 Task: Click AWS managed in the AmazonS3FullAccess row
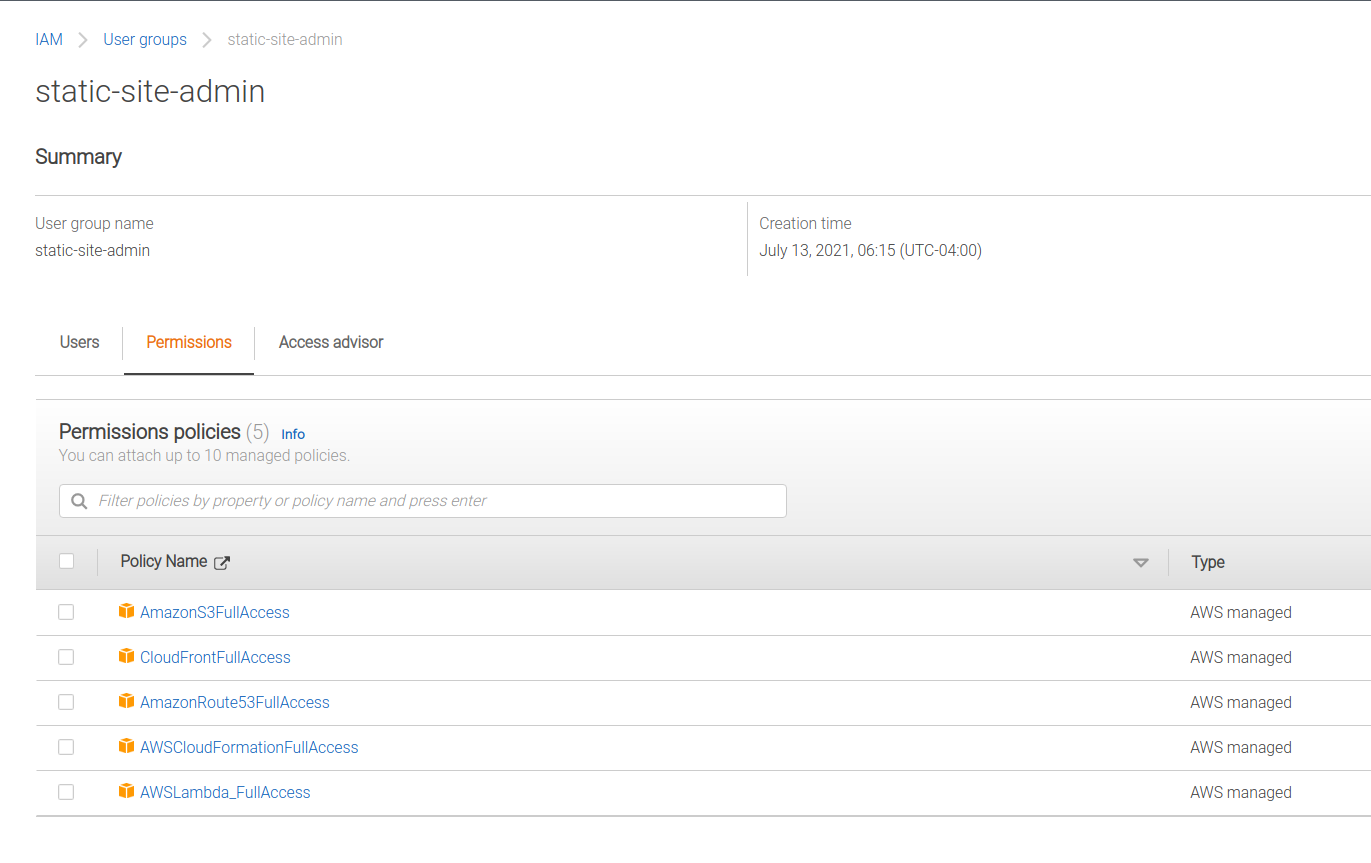1241,612
